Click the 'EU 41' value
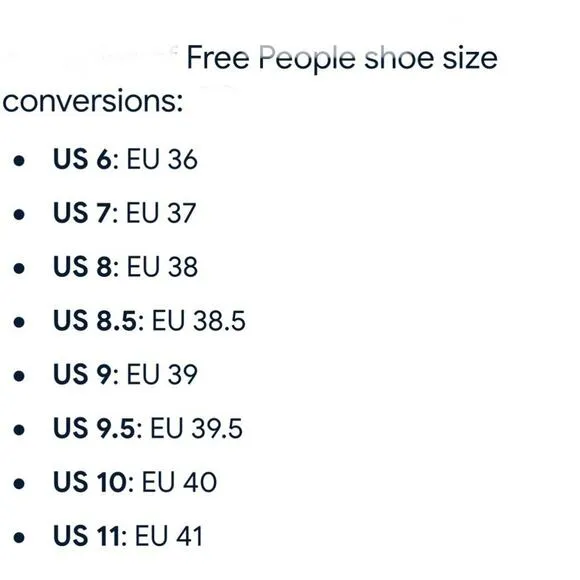This screenshot has width=580, height=580. (169, 536)
